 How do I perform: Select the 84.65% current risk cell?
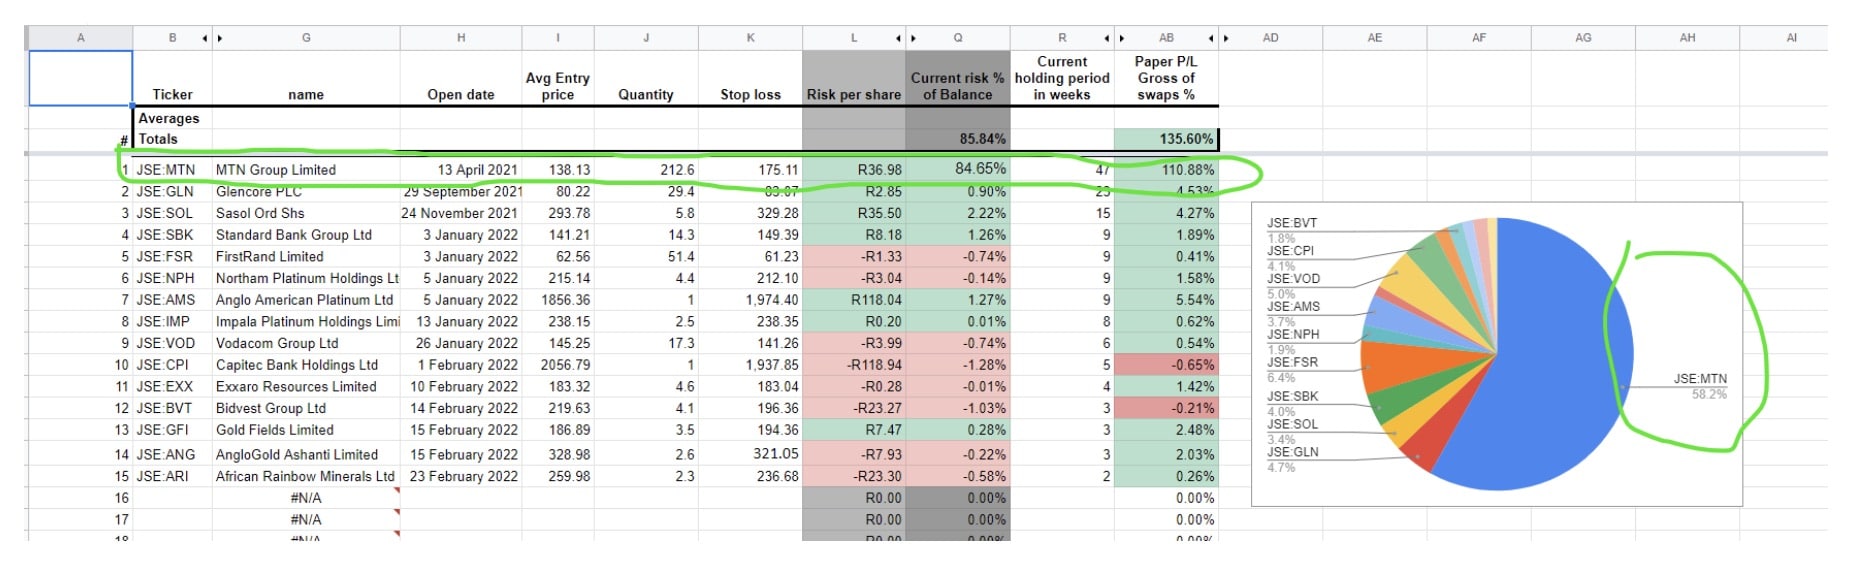tap(958, 169)
